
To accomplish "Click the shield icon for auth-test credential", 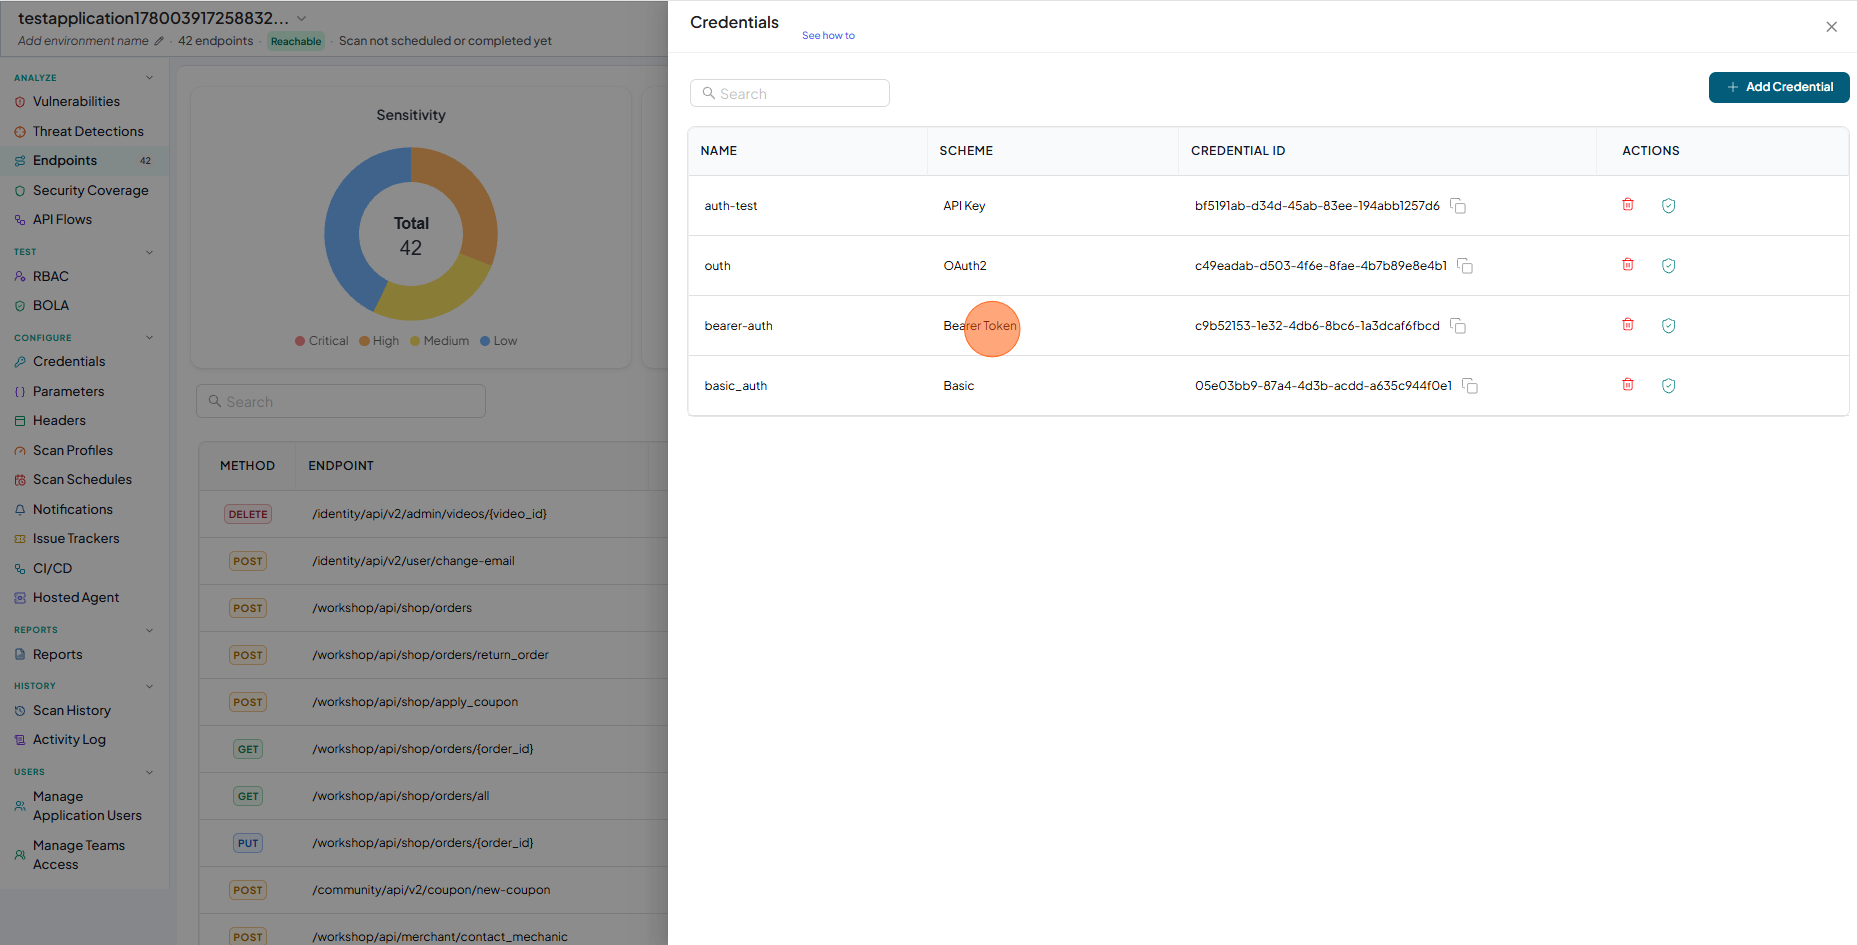I will [x=1668, y=206].
